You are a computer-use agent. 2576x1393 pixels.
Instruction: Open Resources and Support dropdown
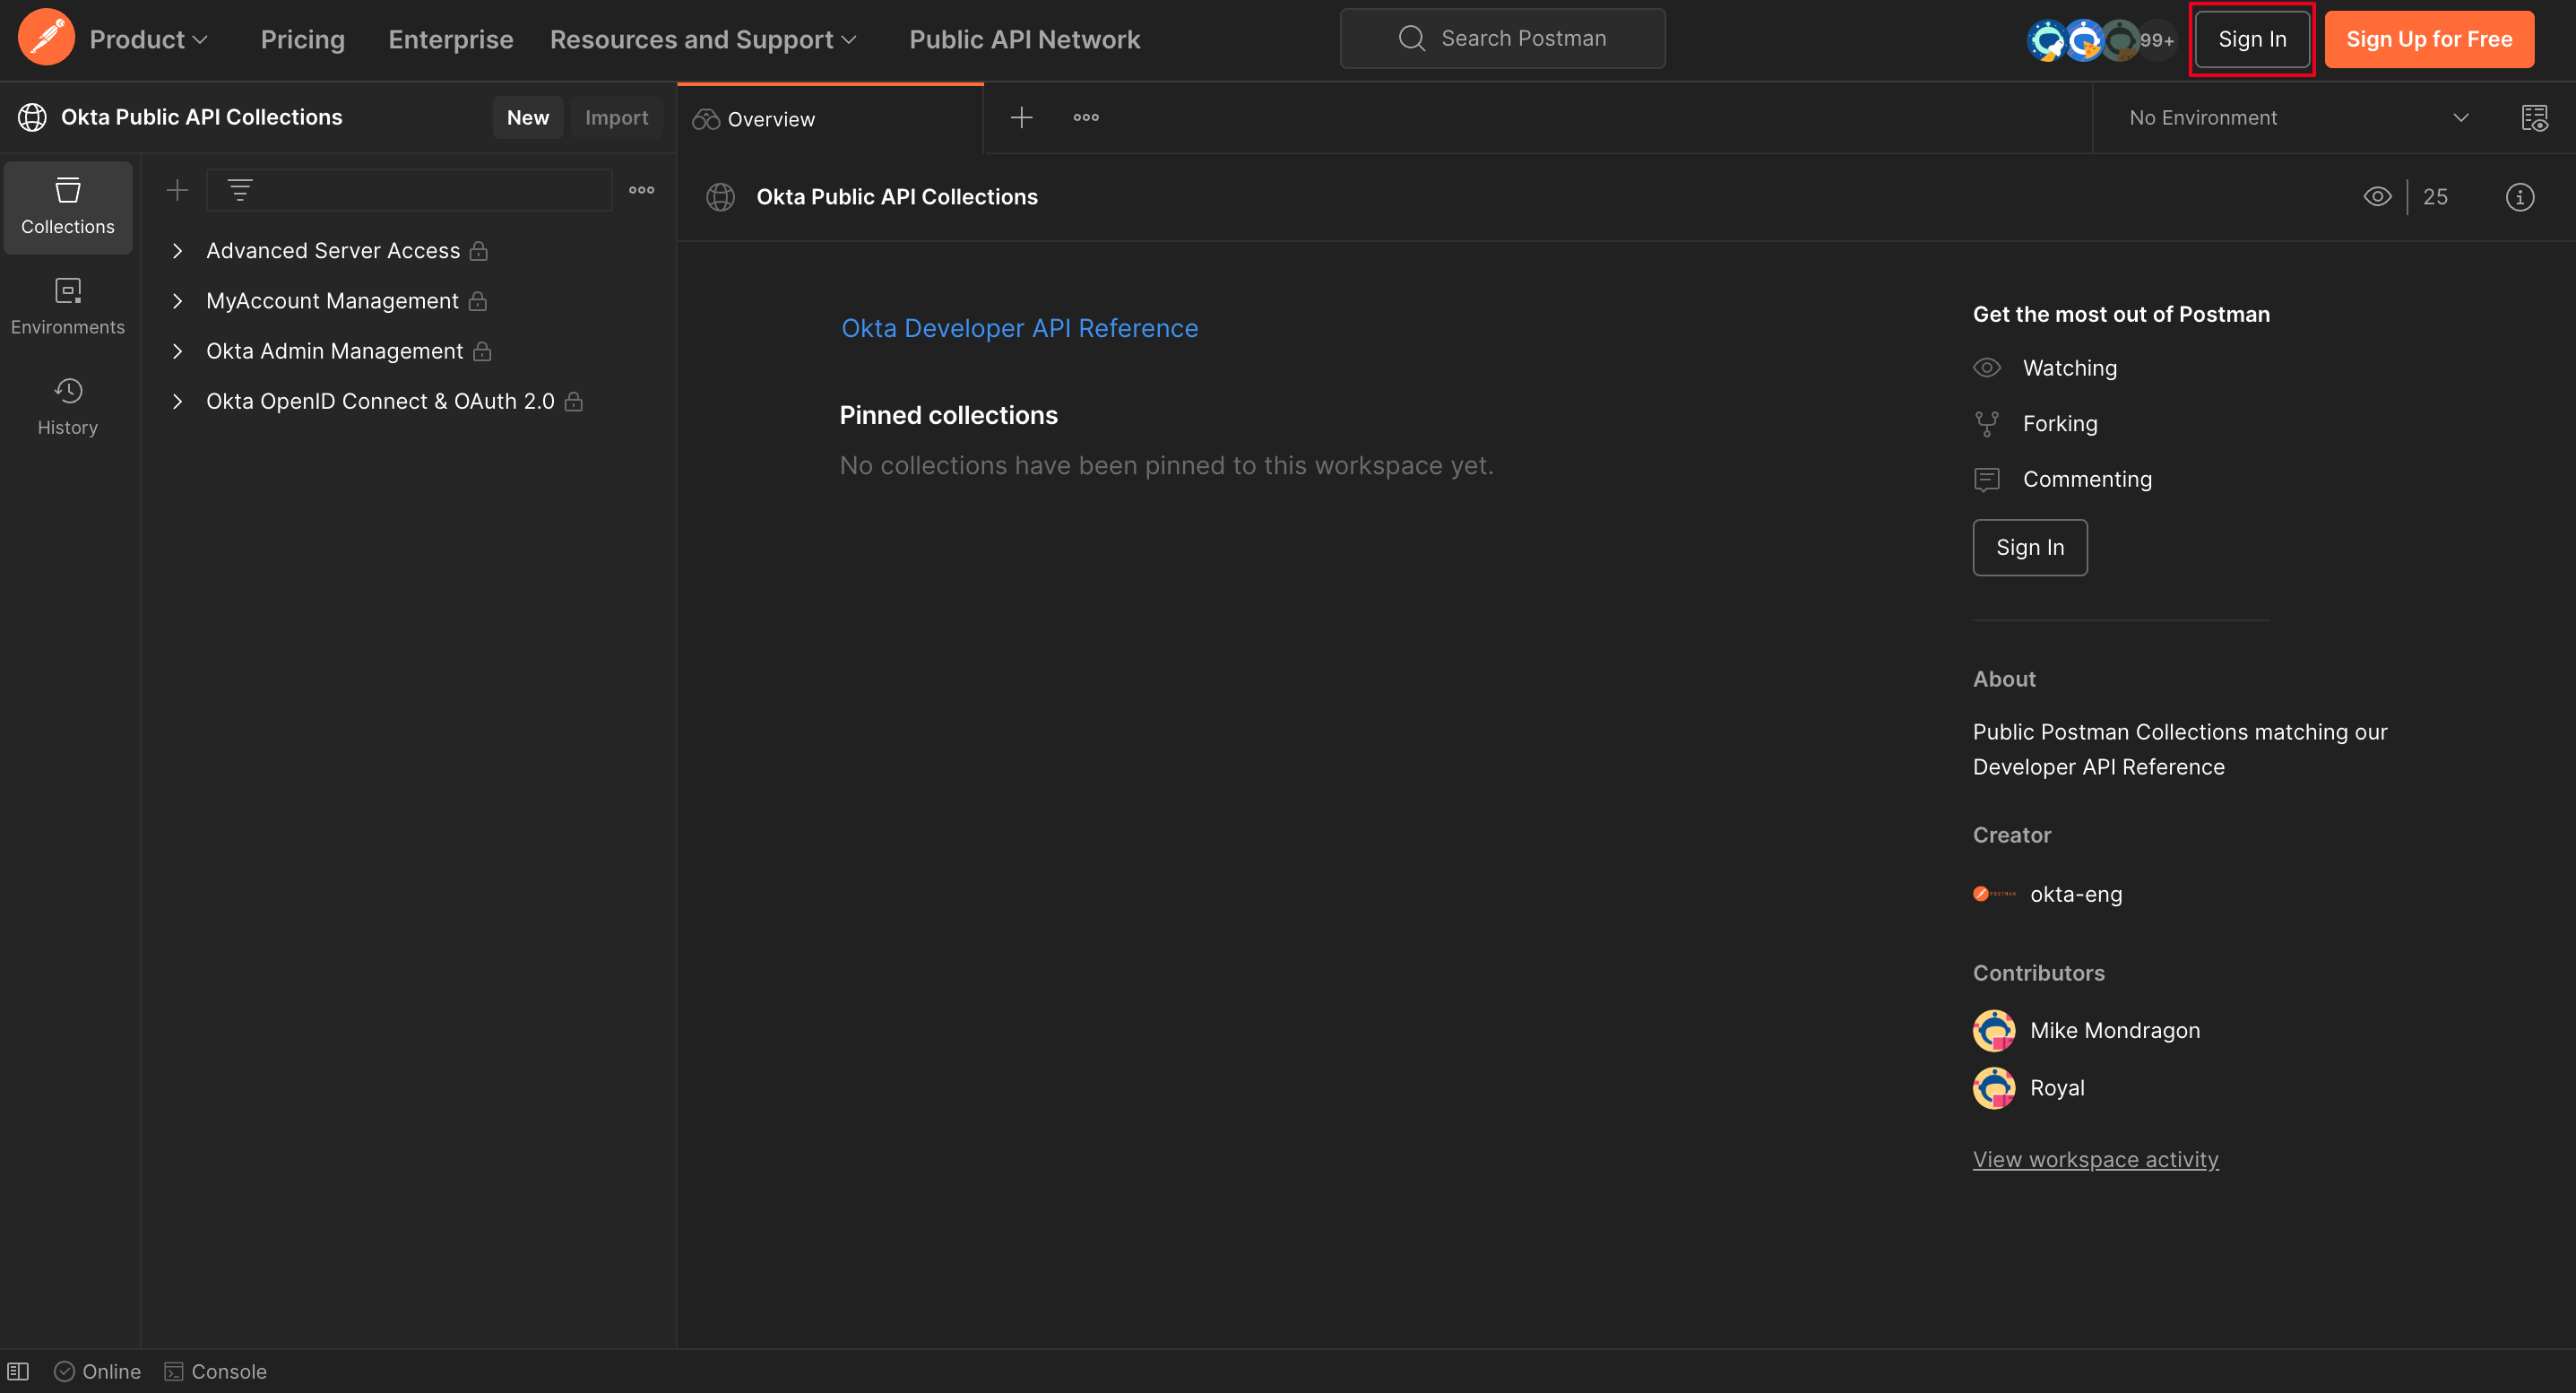(703, 39)
